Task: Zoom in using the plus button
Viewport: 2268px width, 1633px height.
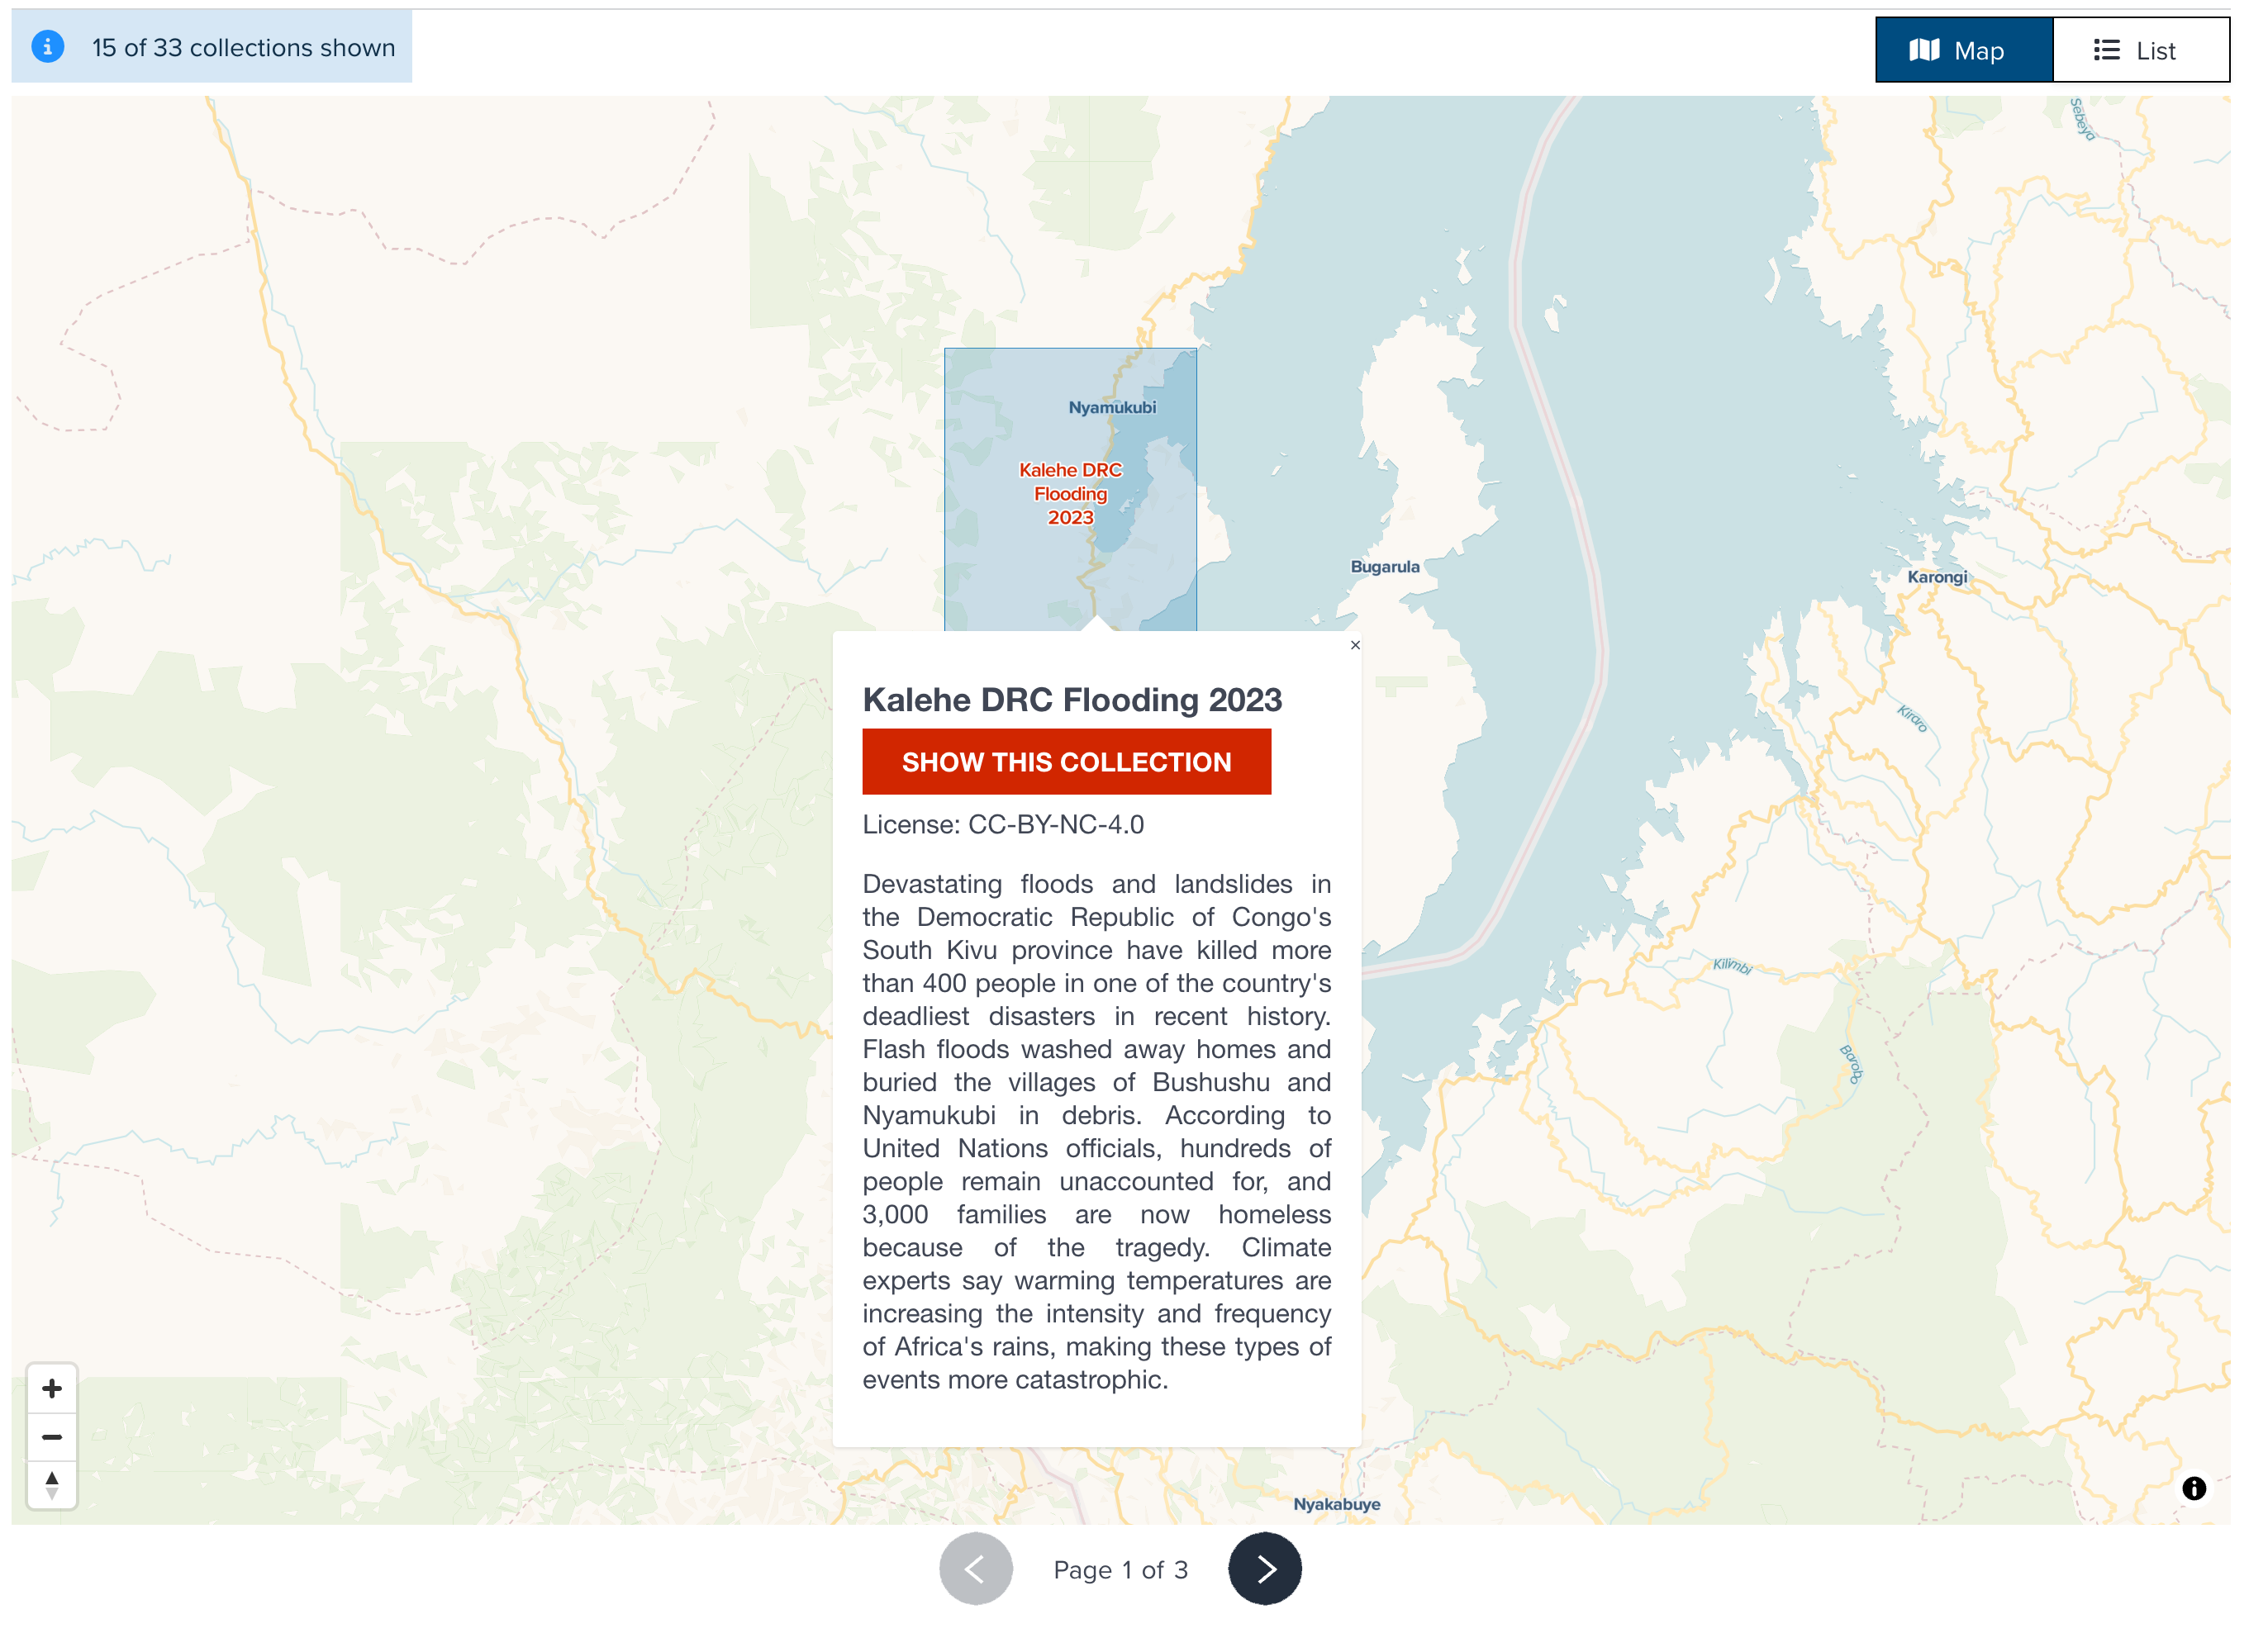Action: [x=52, y=1388]
